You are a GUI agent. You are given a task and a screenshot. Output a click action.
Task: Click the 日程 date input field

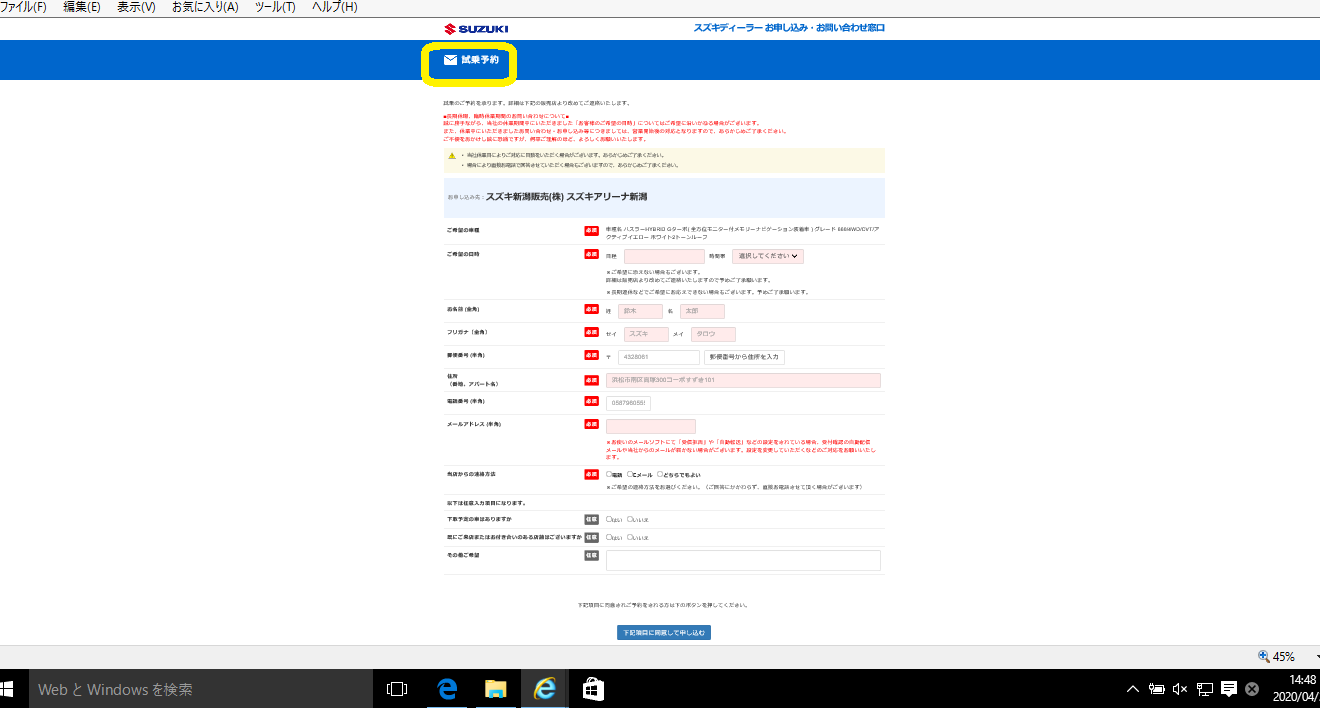(664, 256)
